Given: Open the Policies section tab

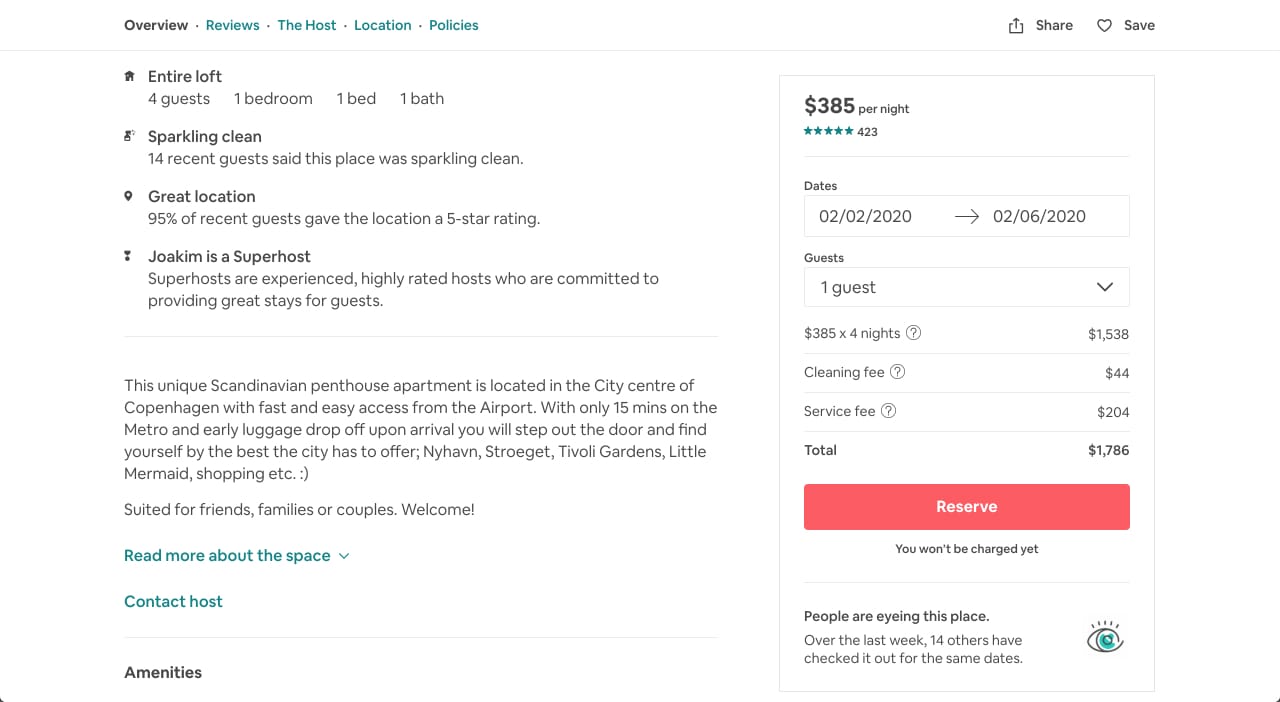Looking at the screenshot, I should [x=454, y=25].
